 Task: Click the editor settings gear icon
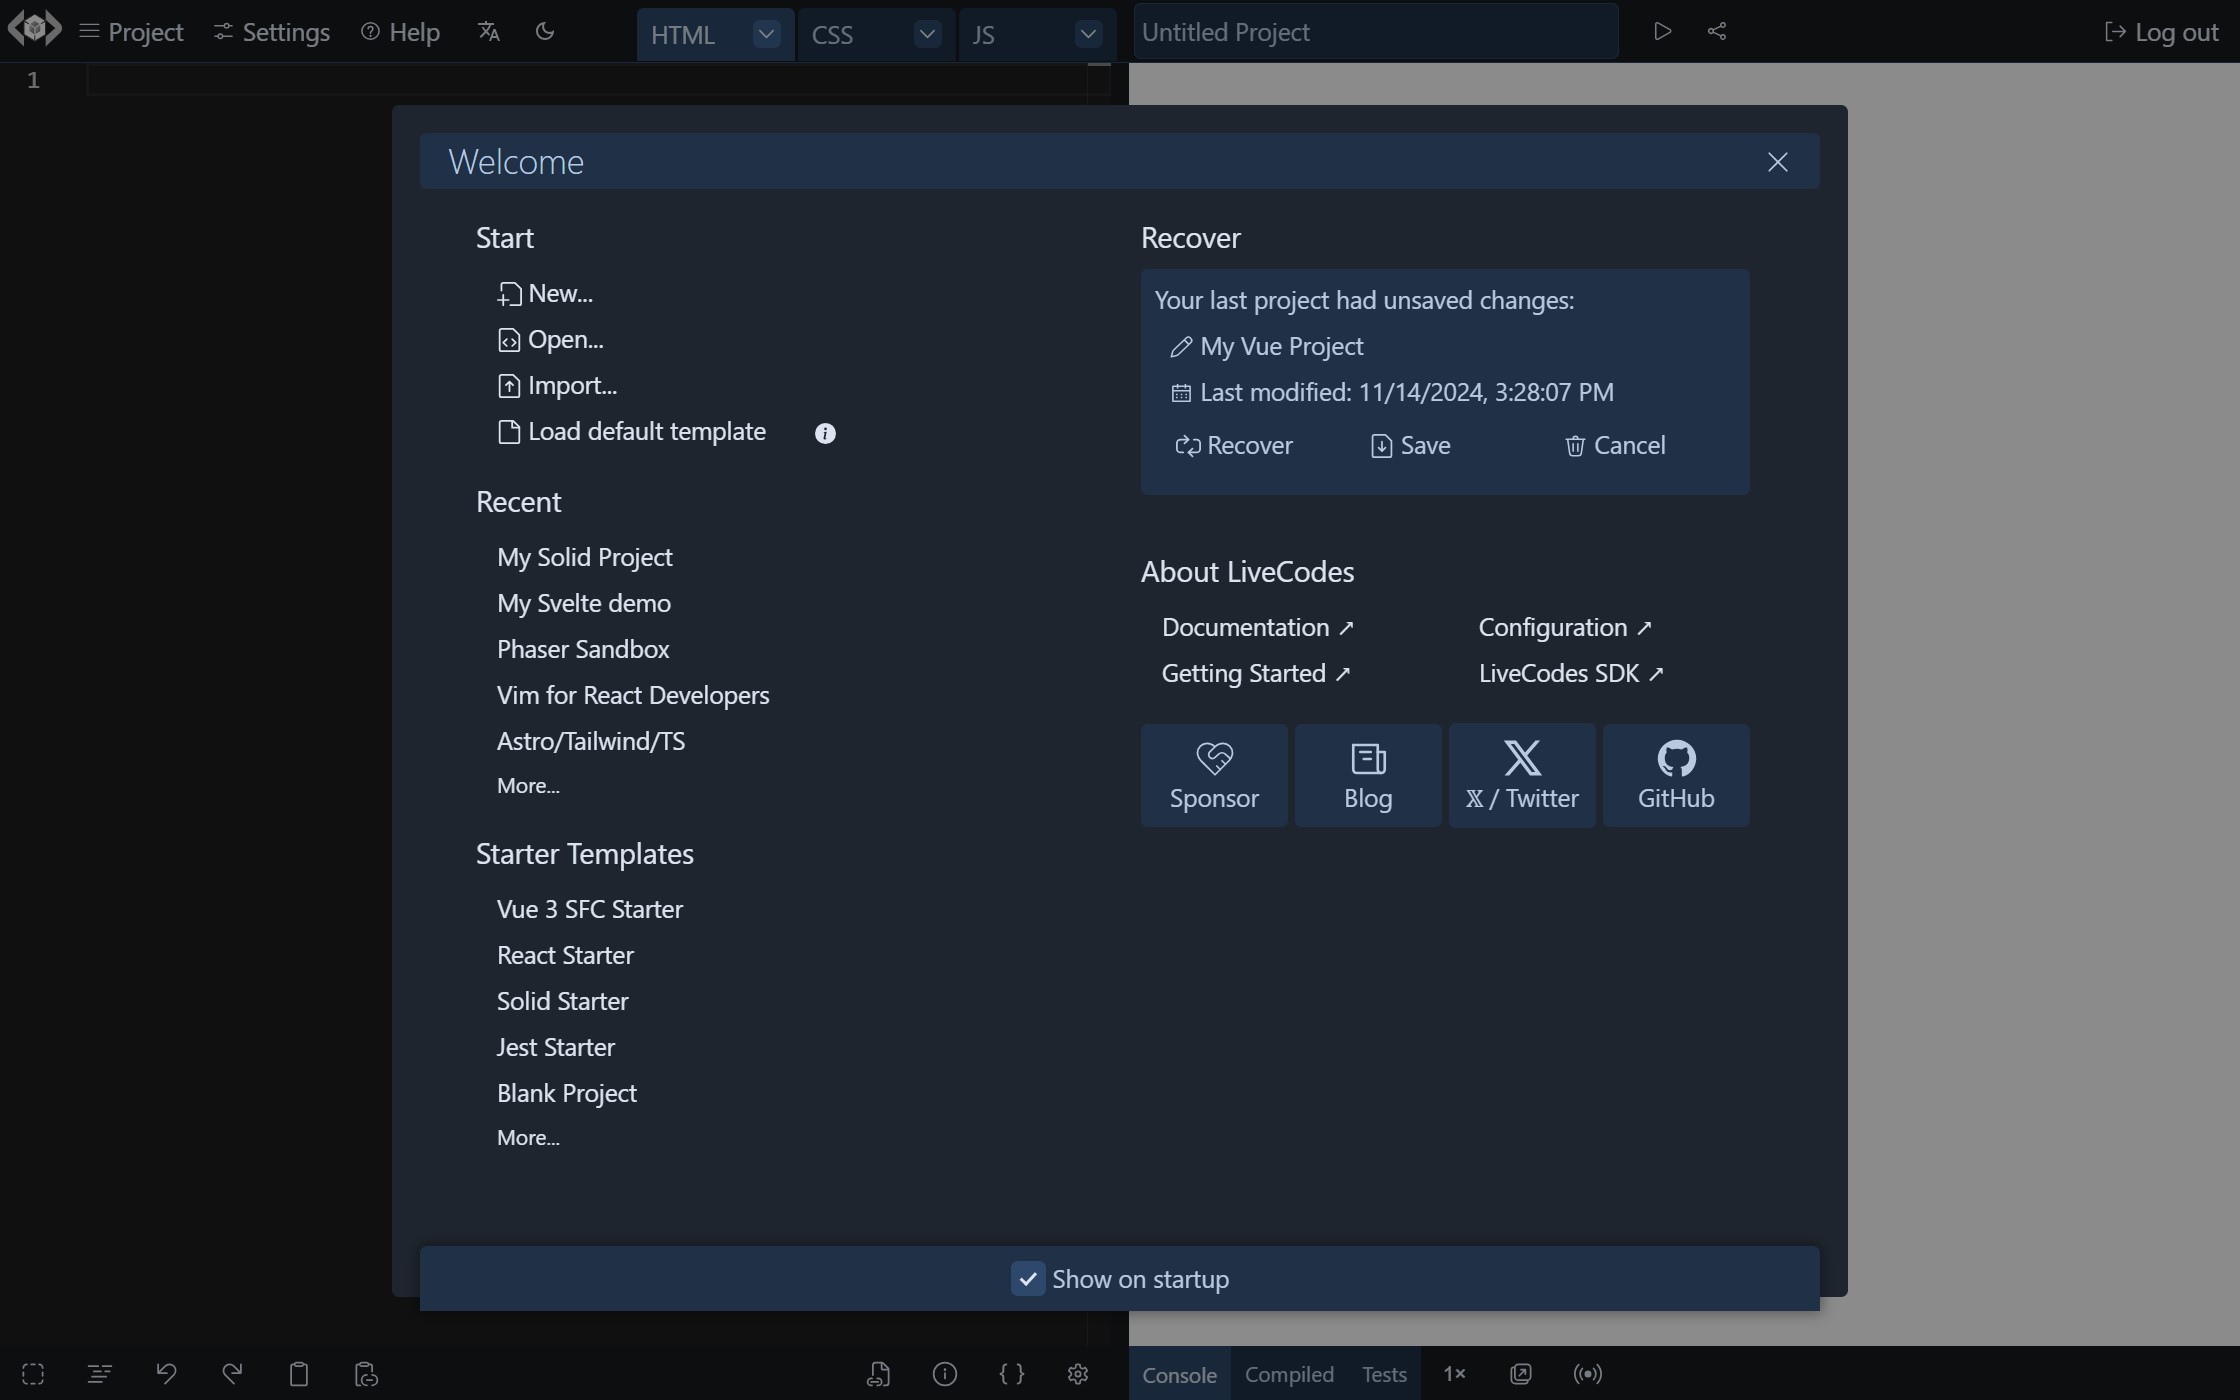coord(1078,1374)
